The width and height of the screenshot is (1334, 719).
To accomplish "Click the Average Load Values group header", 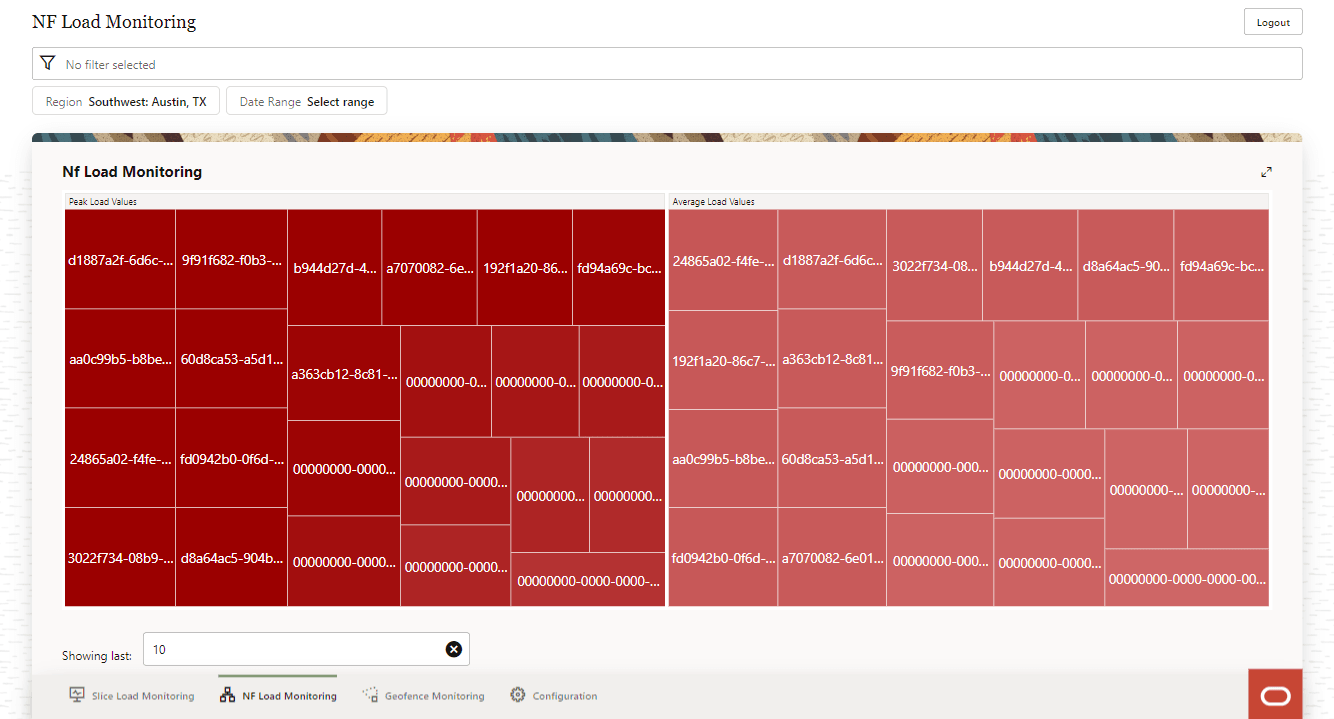I will (x=969, y=201).
